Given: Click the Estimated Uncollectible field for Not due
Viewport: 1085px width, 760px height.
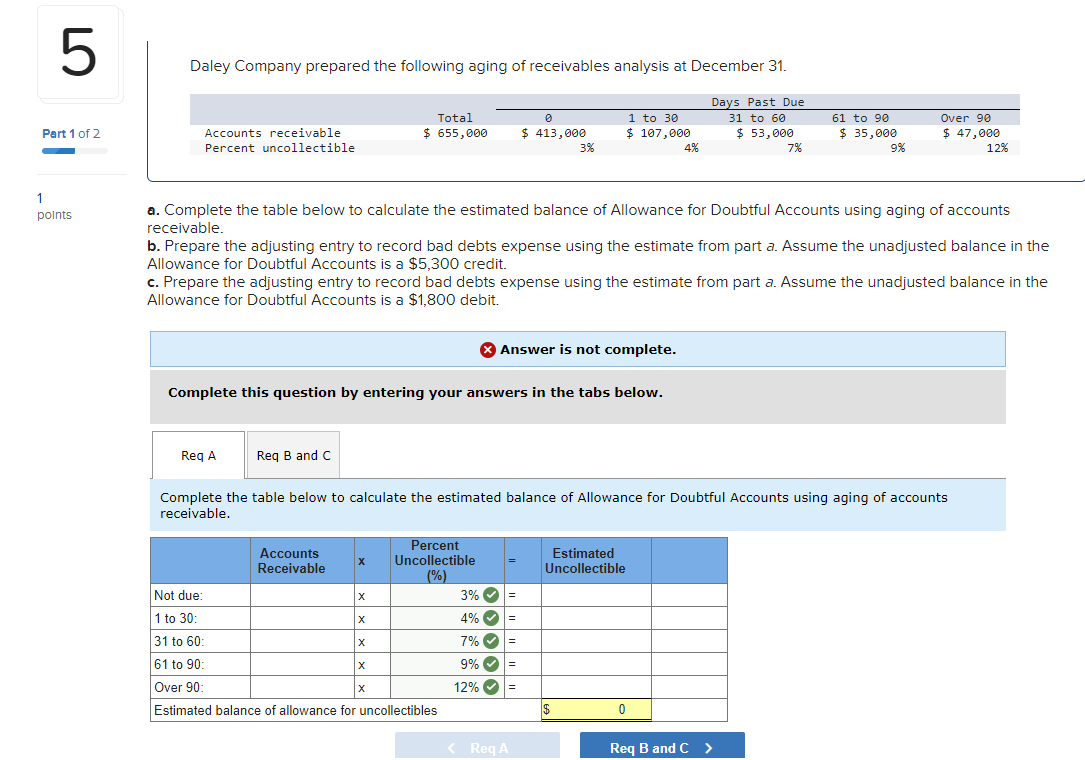Looking at the screenshot, I should coord(596,595).
